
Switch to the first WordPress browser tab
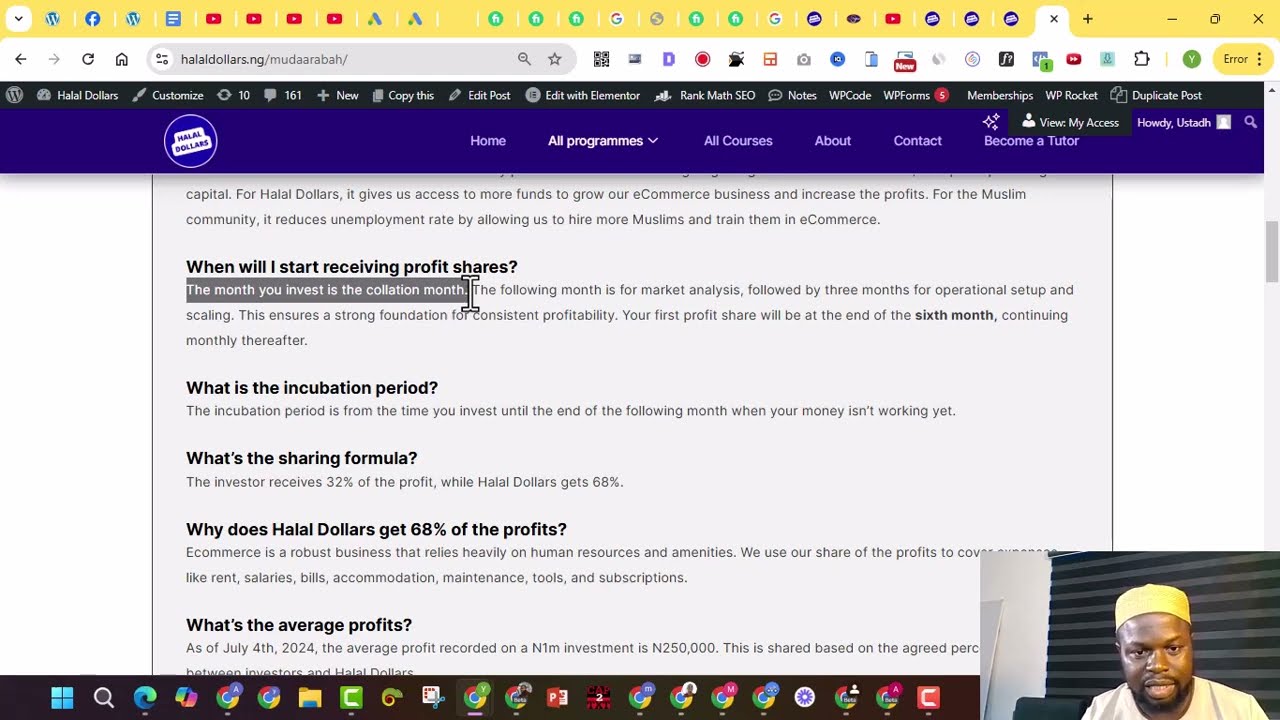pos(52,19)
